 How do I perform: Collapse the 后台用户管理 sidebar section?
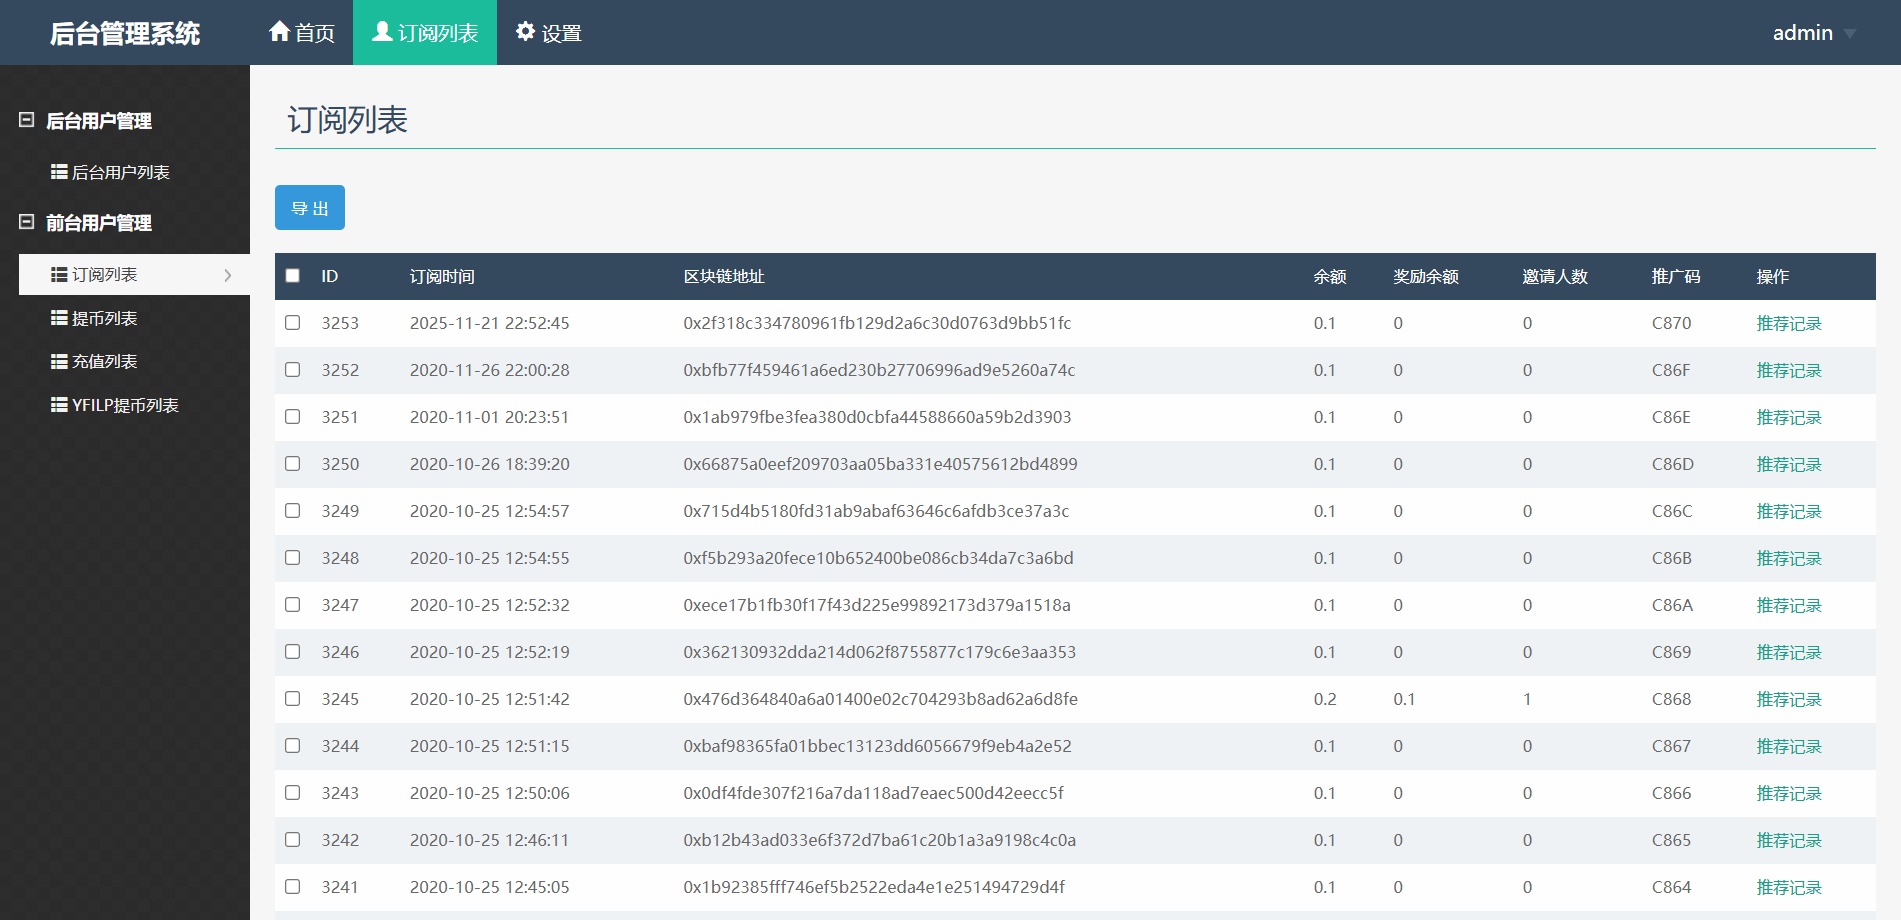tap(27, 120)
